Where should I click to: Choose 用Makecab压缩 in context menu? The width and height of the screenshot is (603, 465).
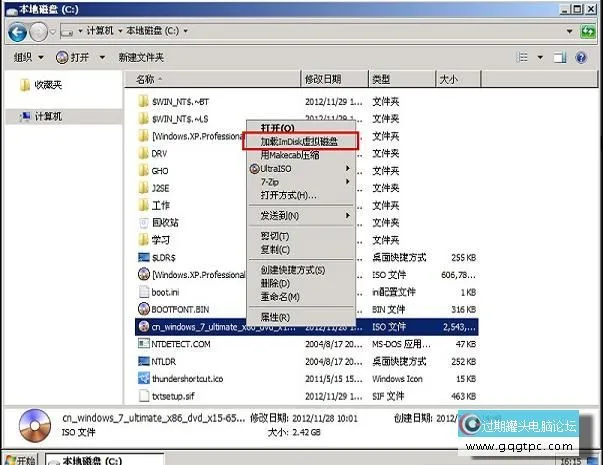[x=301, y=155]
